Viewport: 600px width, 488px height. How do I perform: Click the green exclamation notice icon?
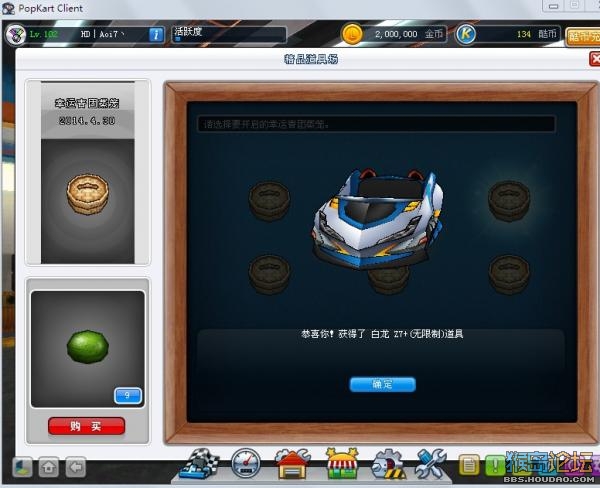495,465
